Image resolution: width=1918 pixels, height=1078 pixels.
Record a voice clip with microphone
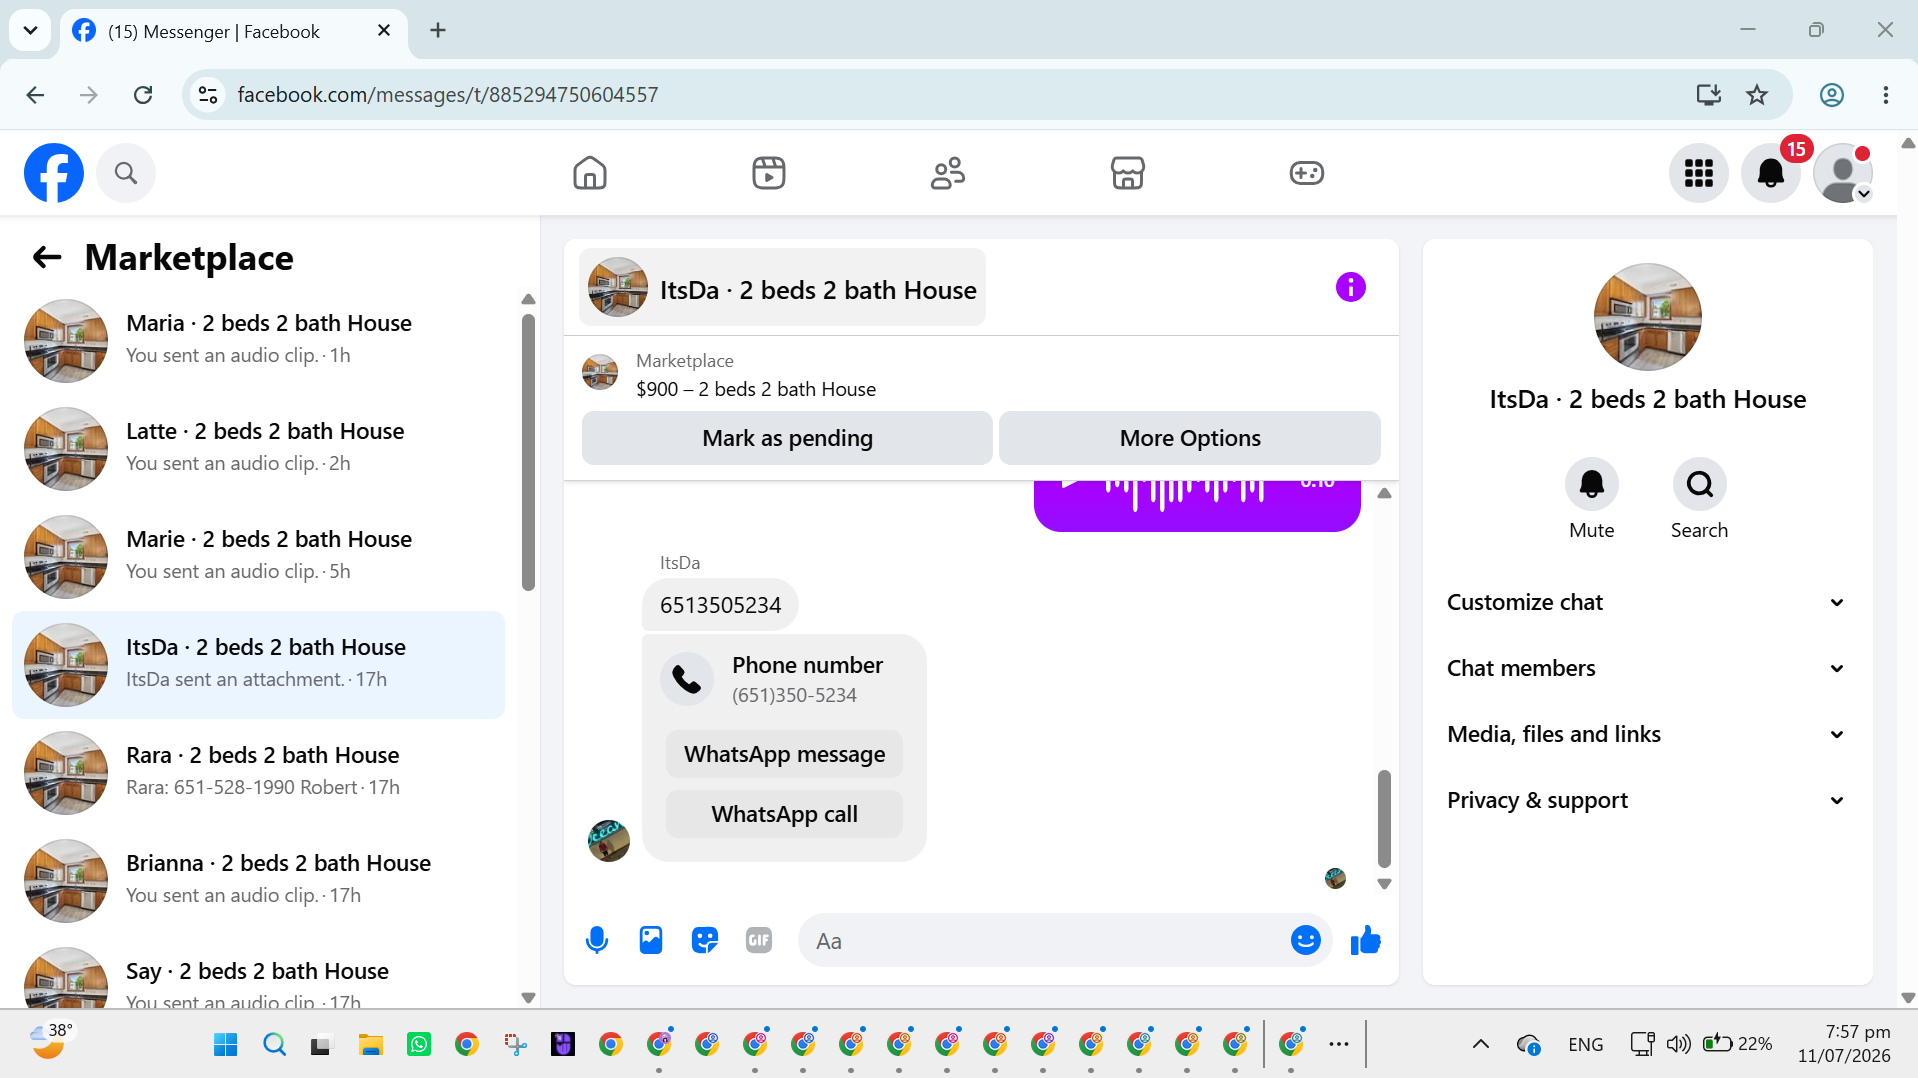pyautogui.click(x=597, y=940)
